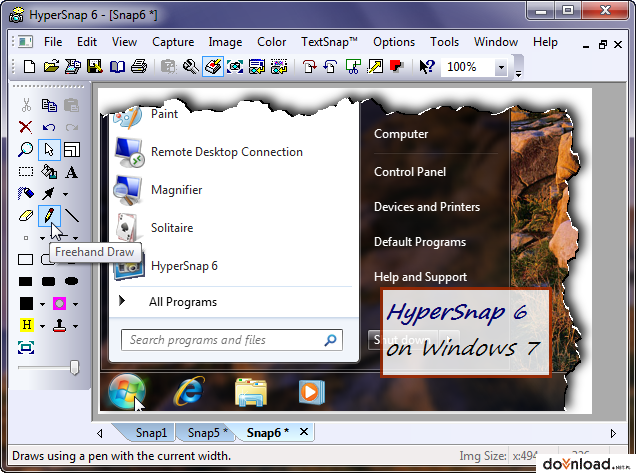
Task: Select the Eraser tool
Action: 26,215
